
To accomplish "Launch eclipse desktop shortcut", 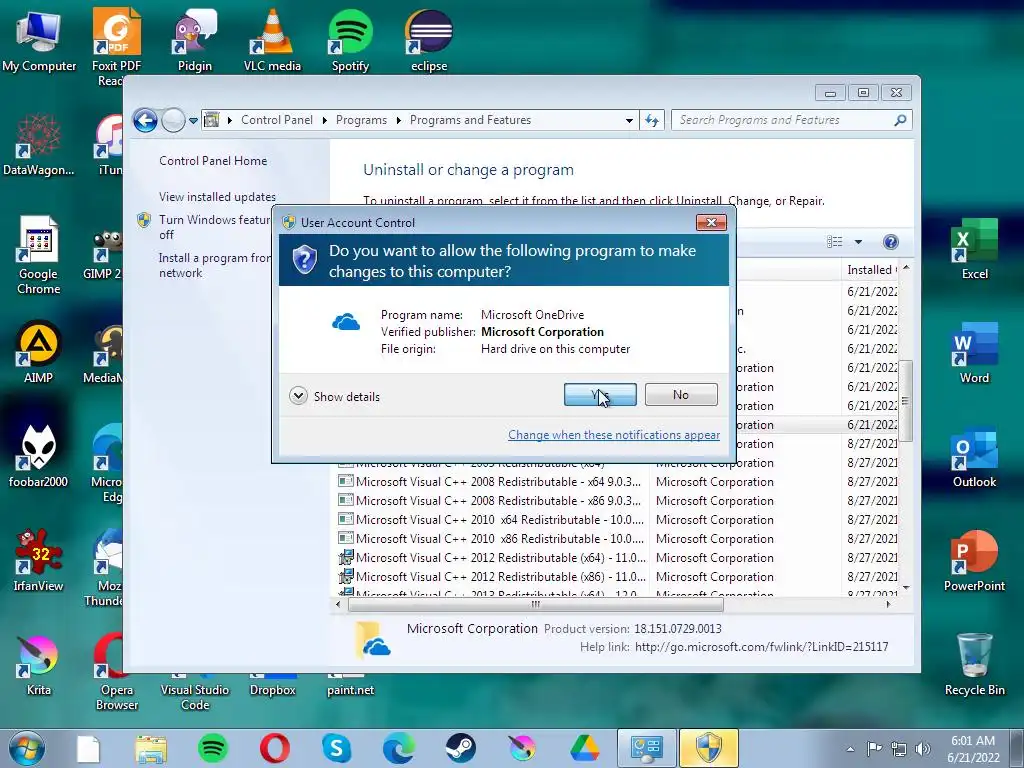I will coord(429,41).
